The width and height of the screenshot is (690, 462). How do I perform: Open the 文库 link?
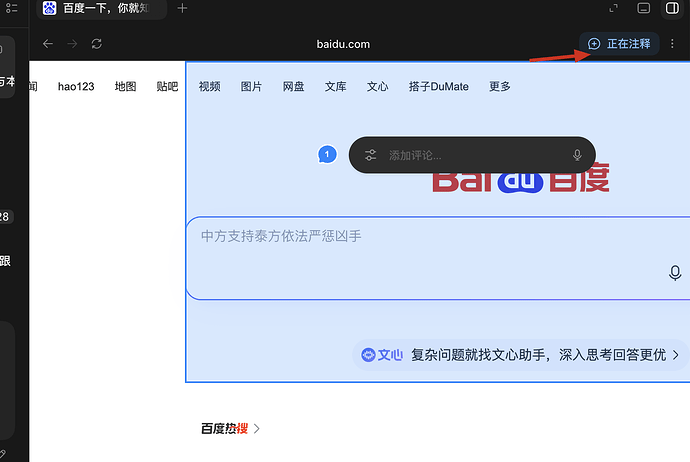point(335,86)
